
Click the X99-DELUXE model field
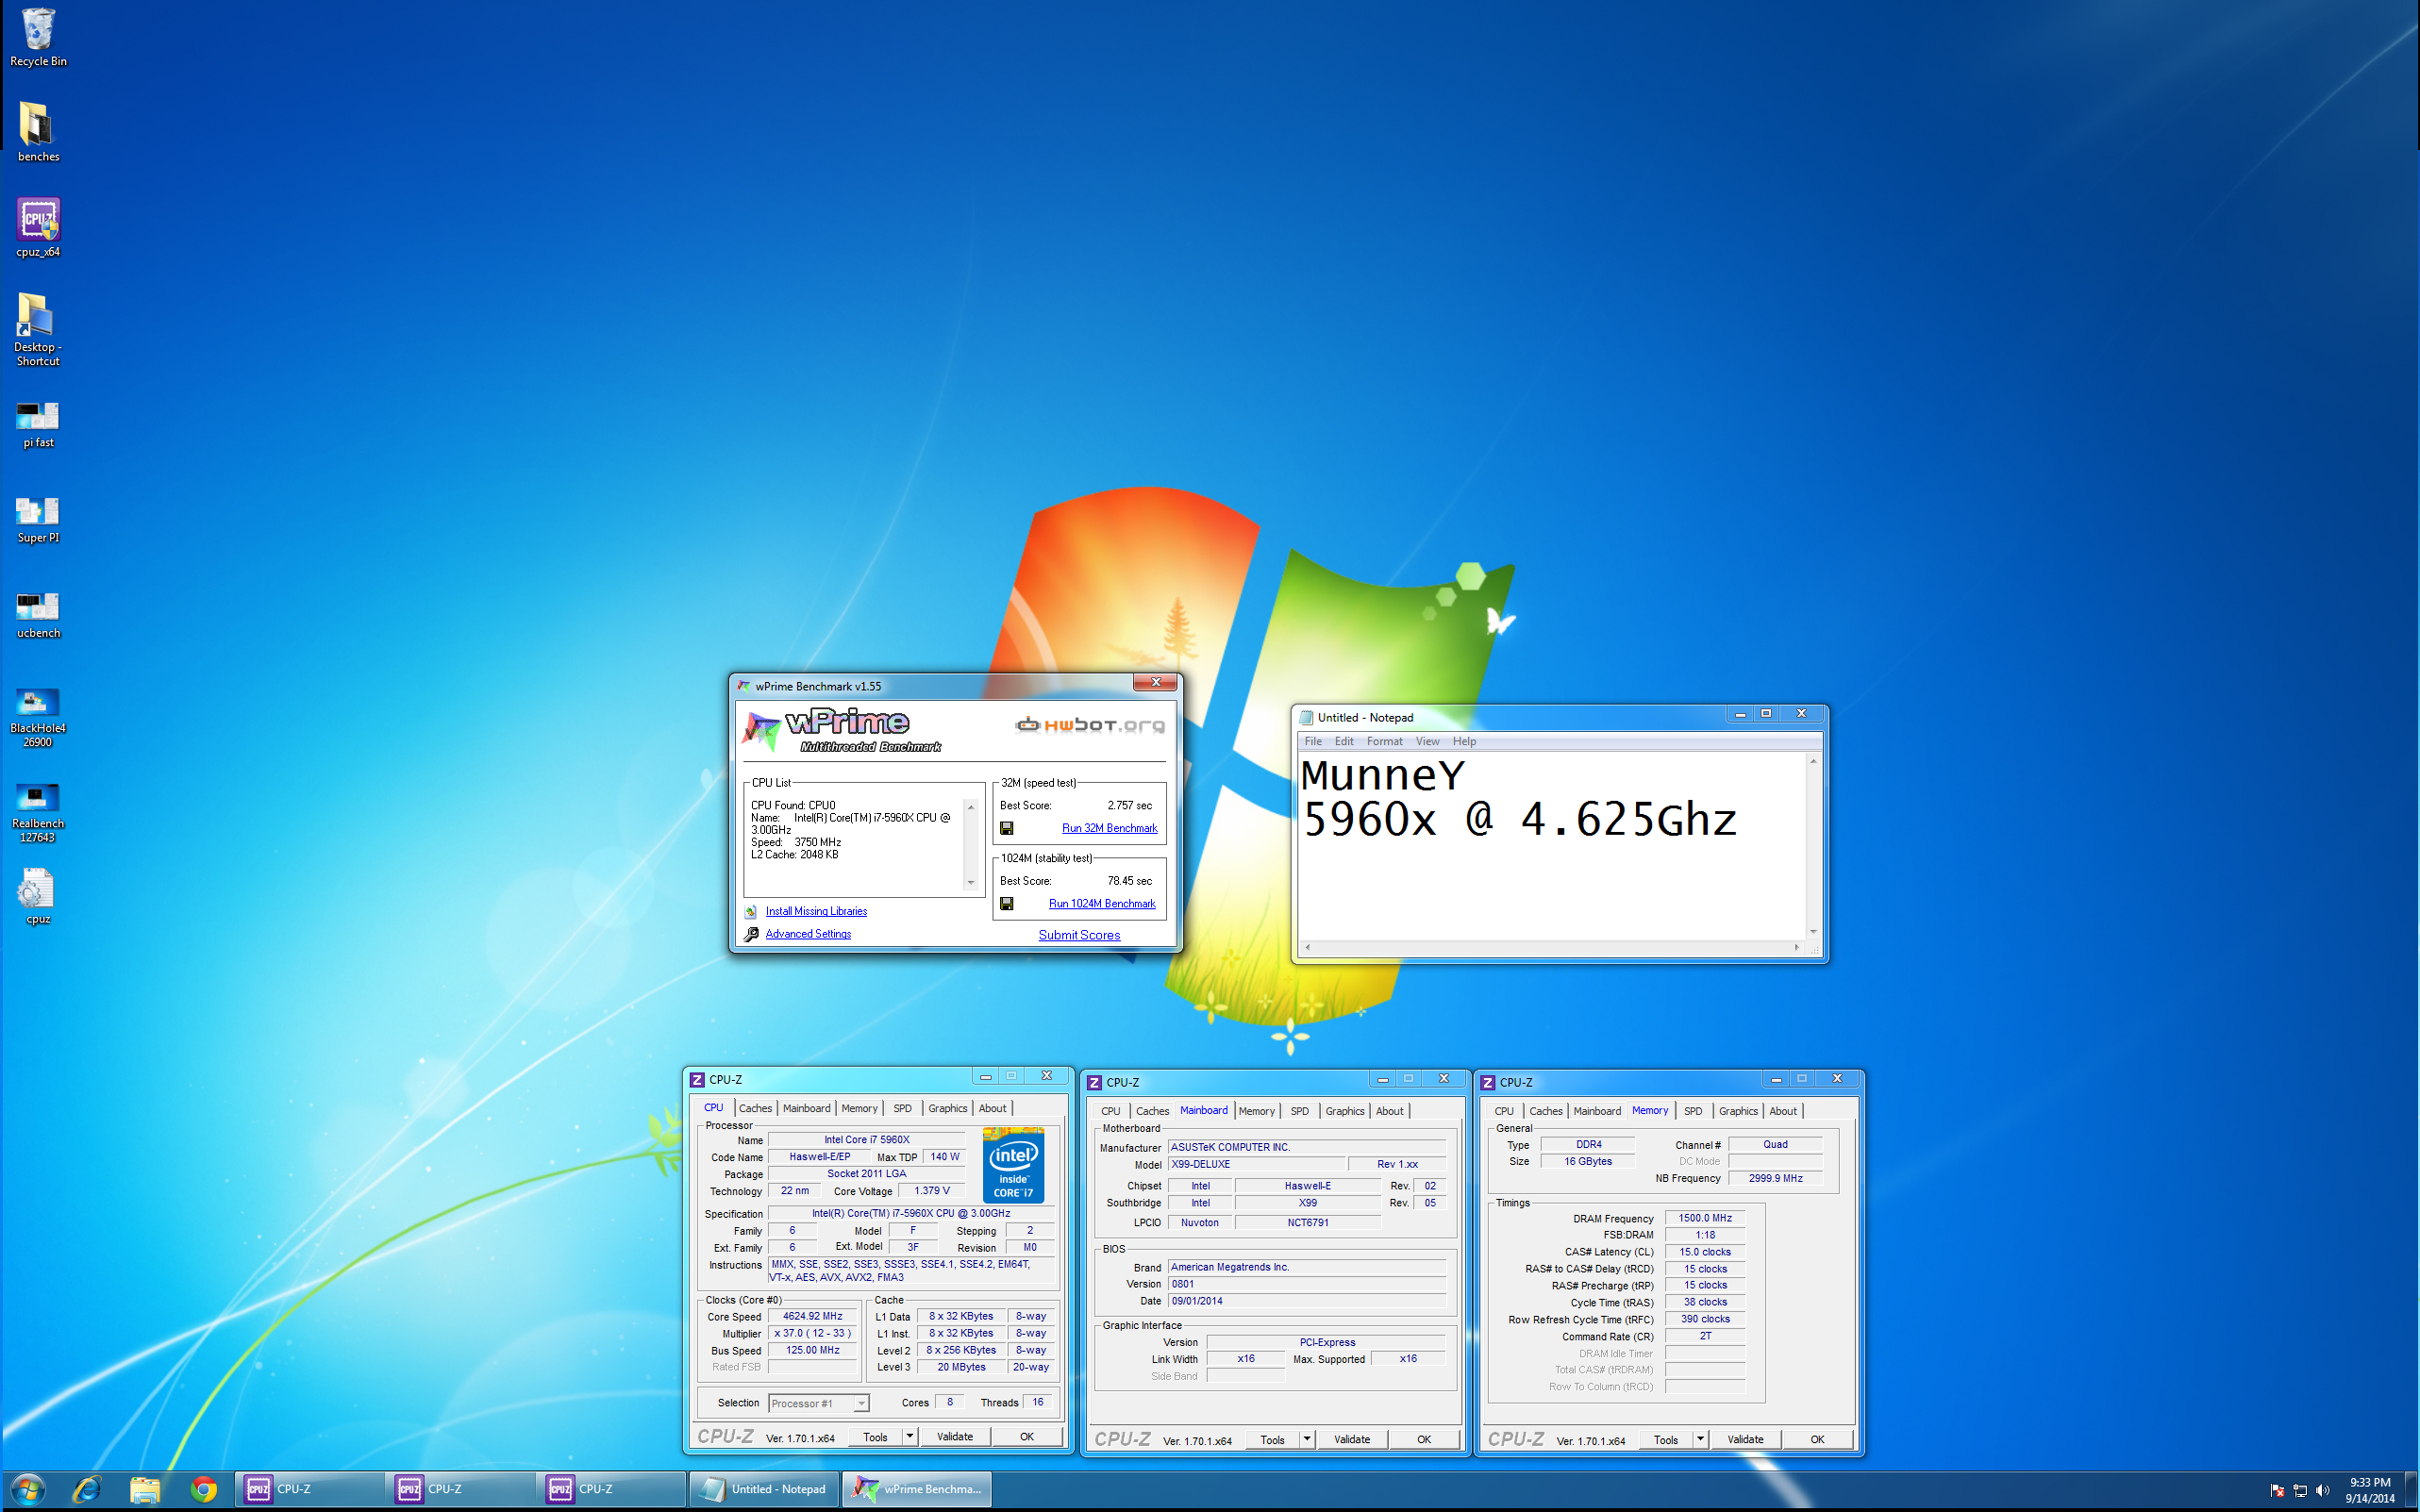[x=1256, y=1164]
